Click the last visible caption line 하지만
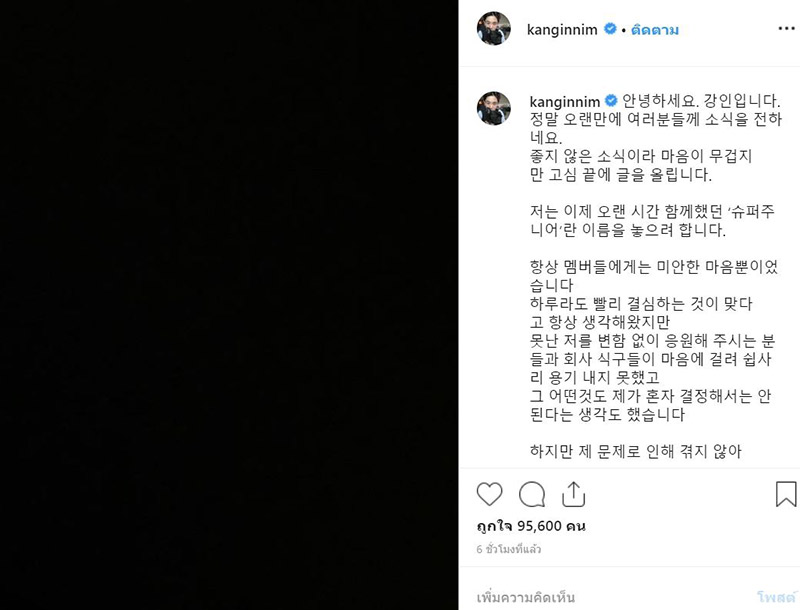This screenshot has height=610, width=800. click(635, 451)
